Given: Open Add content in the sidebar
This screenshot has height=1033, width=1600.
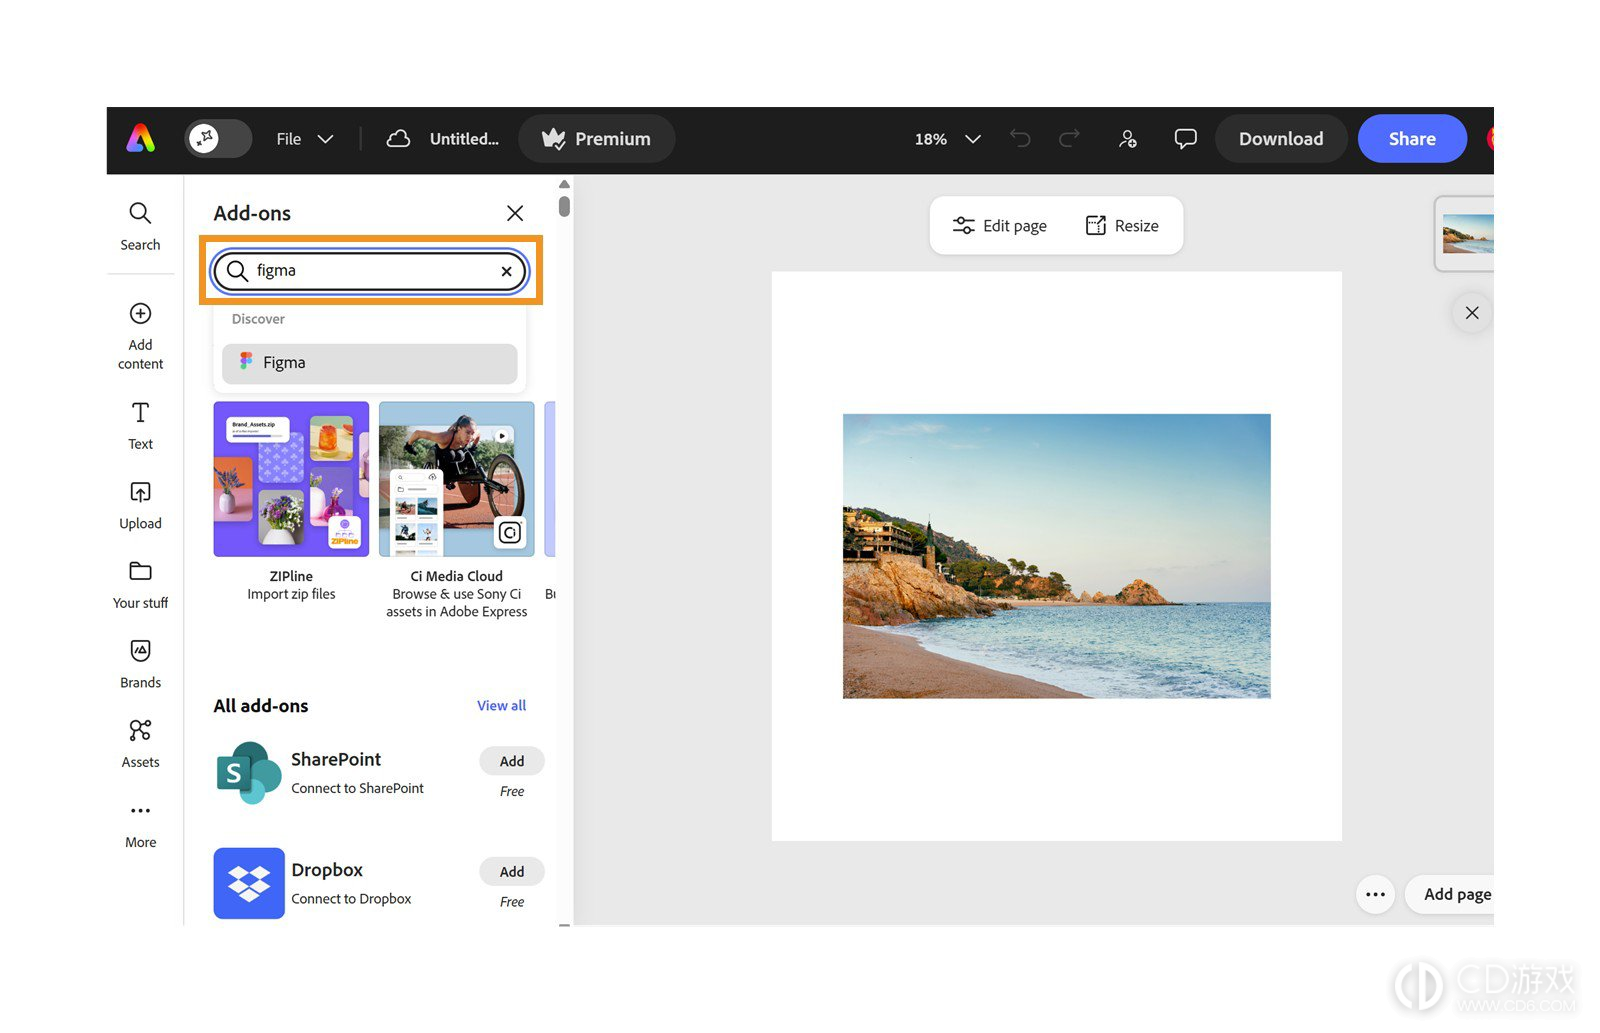Looking at the screenshot, I should click(140, 337).
